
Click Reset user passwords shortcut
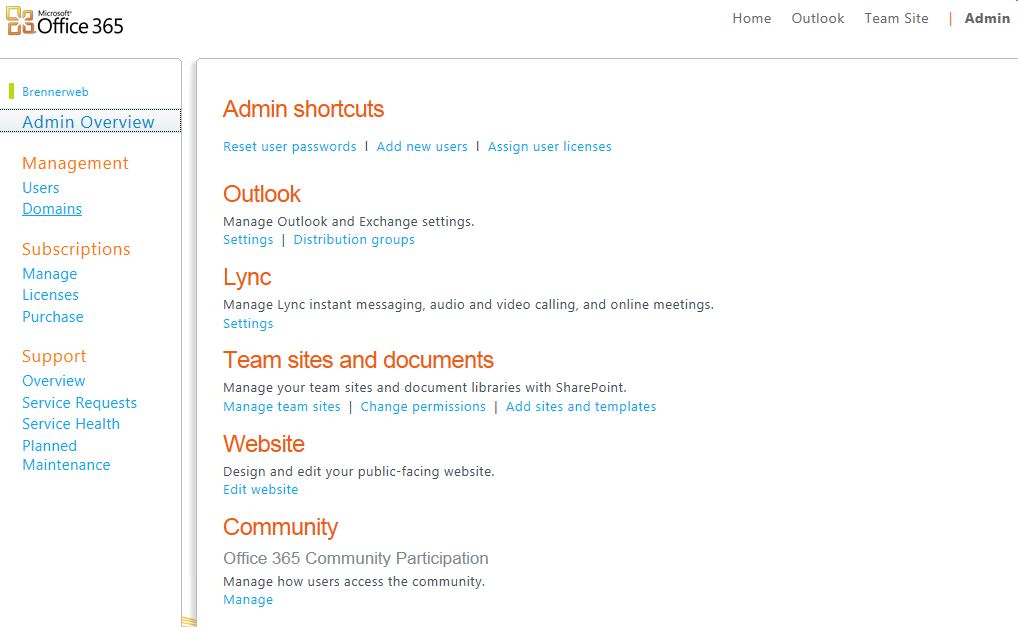[x=290, y=147]
